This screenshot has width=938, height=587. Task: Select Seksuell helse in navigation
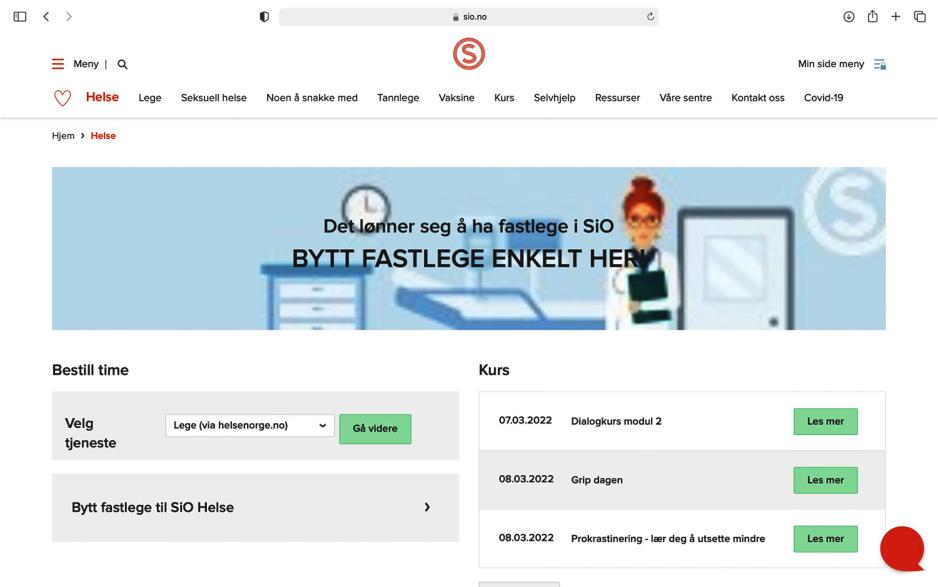213,98
